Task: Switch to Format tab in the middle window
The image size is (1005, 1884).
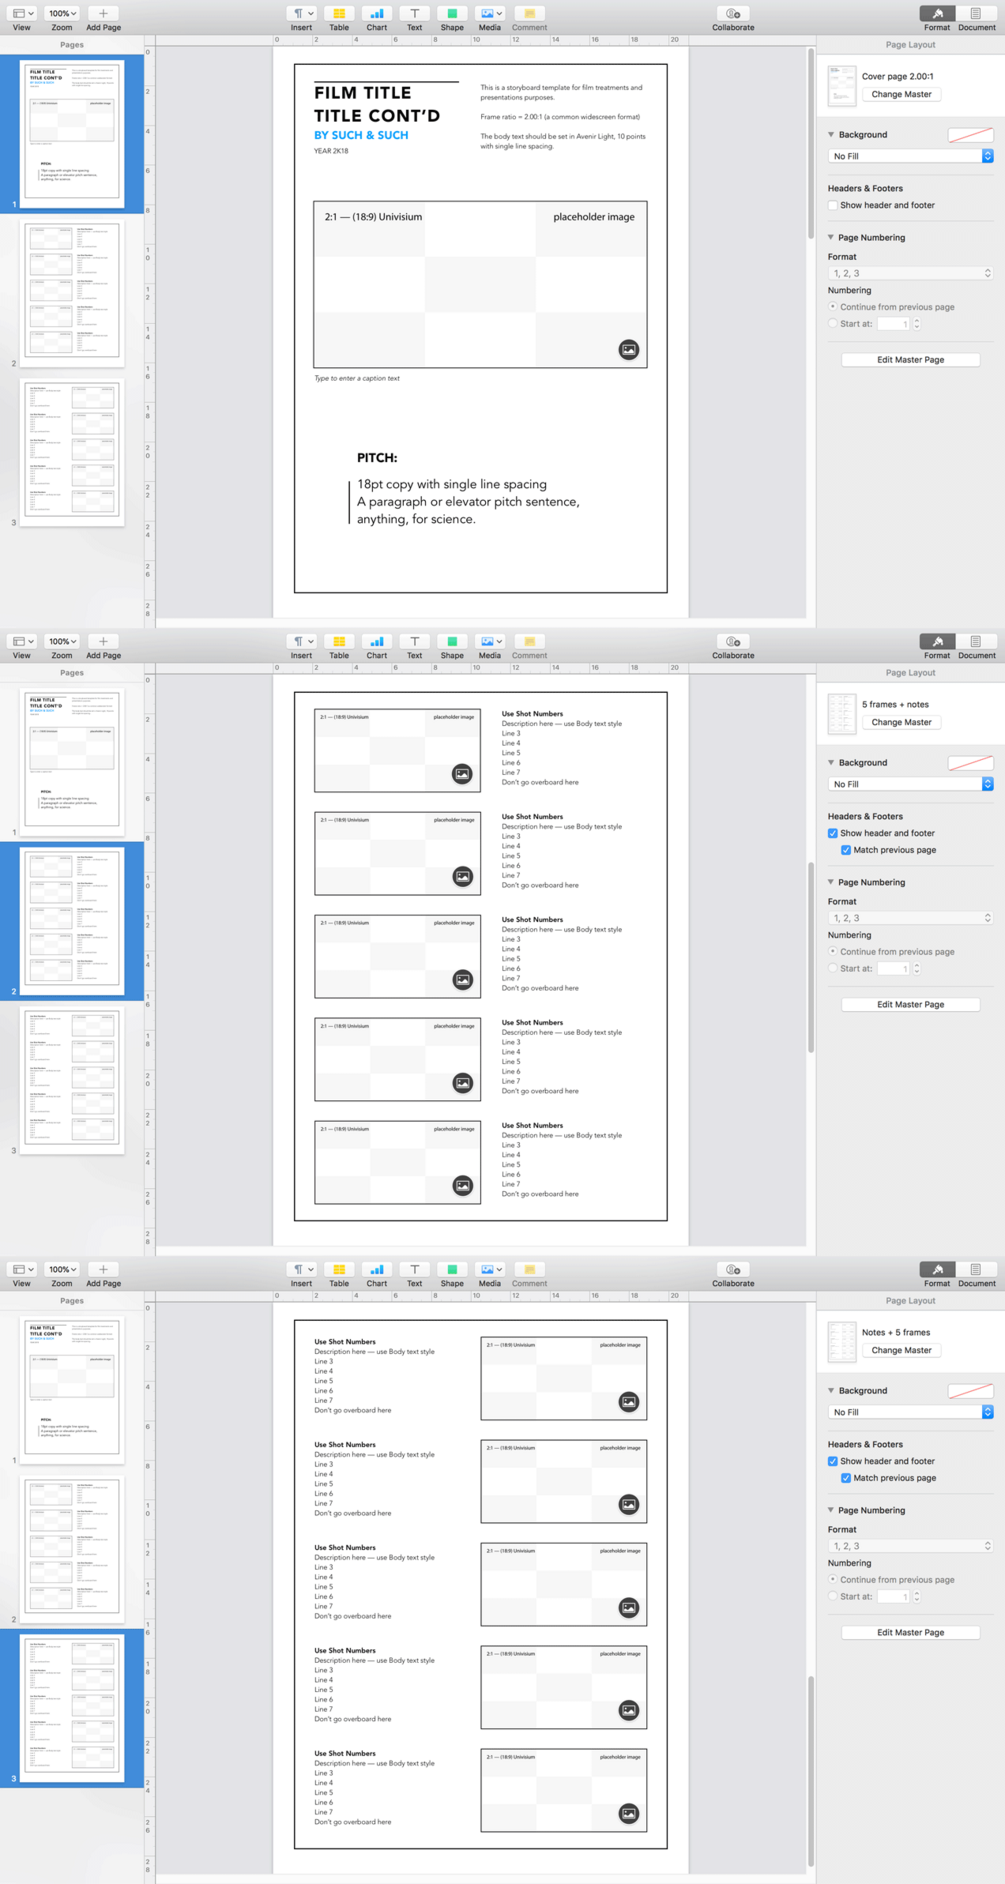Action: 937,642
